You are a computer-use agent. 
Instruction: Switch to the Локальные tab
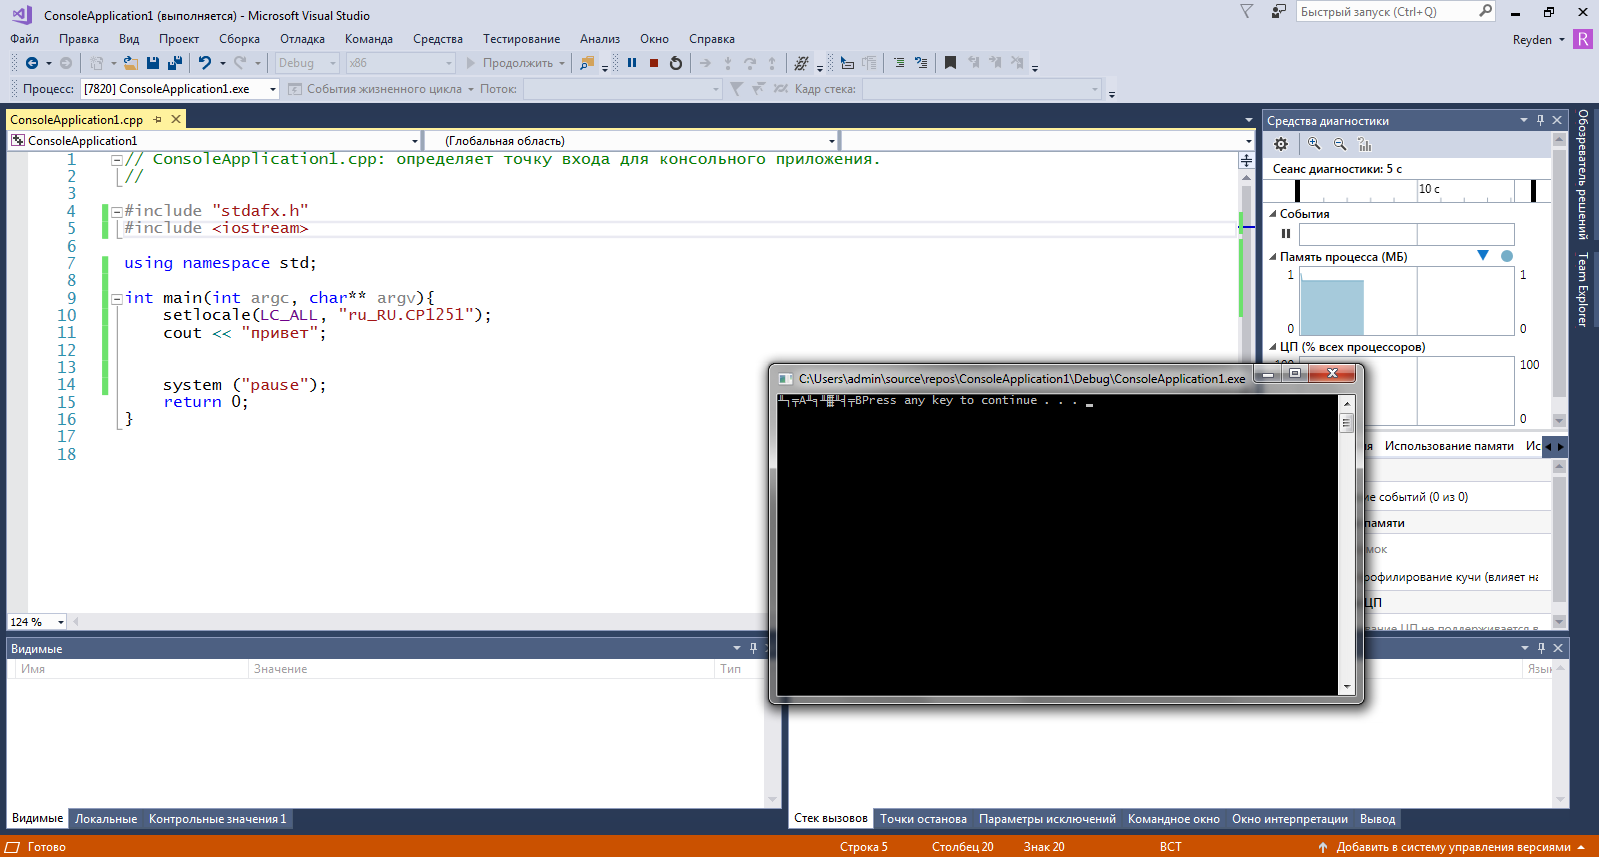click(x=106, y=819)
